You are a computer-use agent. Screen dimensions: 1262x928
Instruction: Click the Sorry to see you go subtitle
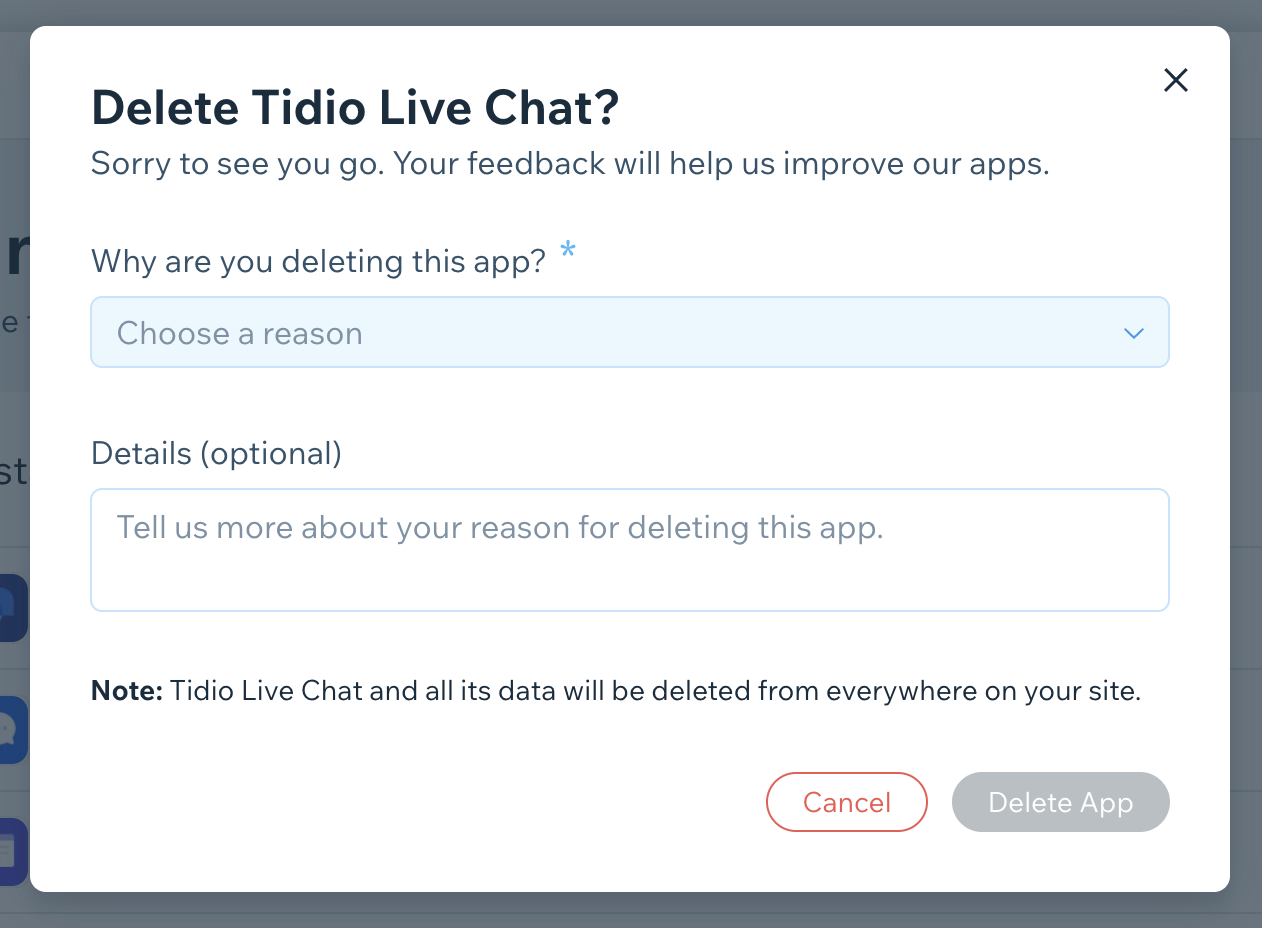pos(570,163)
